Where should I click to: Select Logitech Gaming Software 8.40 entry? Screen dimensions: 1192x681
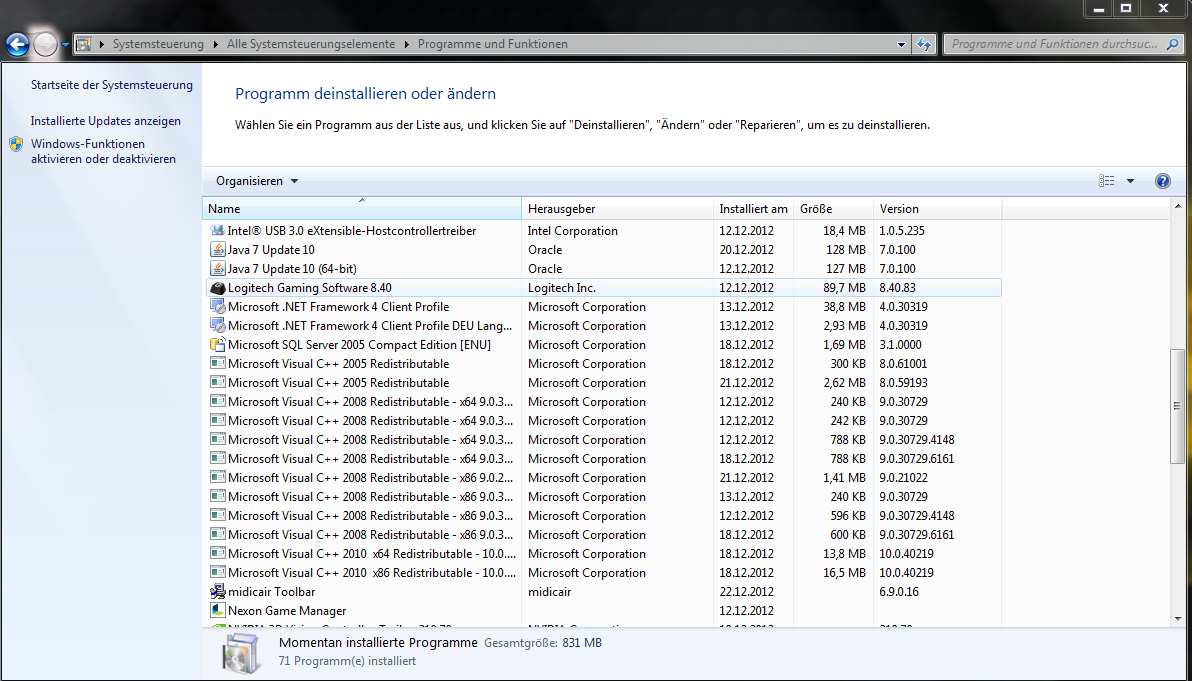309,287
